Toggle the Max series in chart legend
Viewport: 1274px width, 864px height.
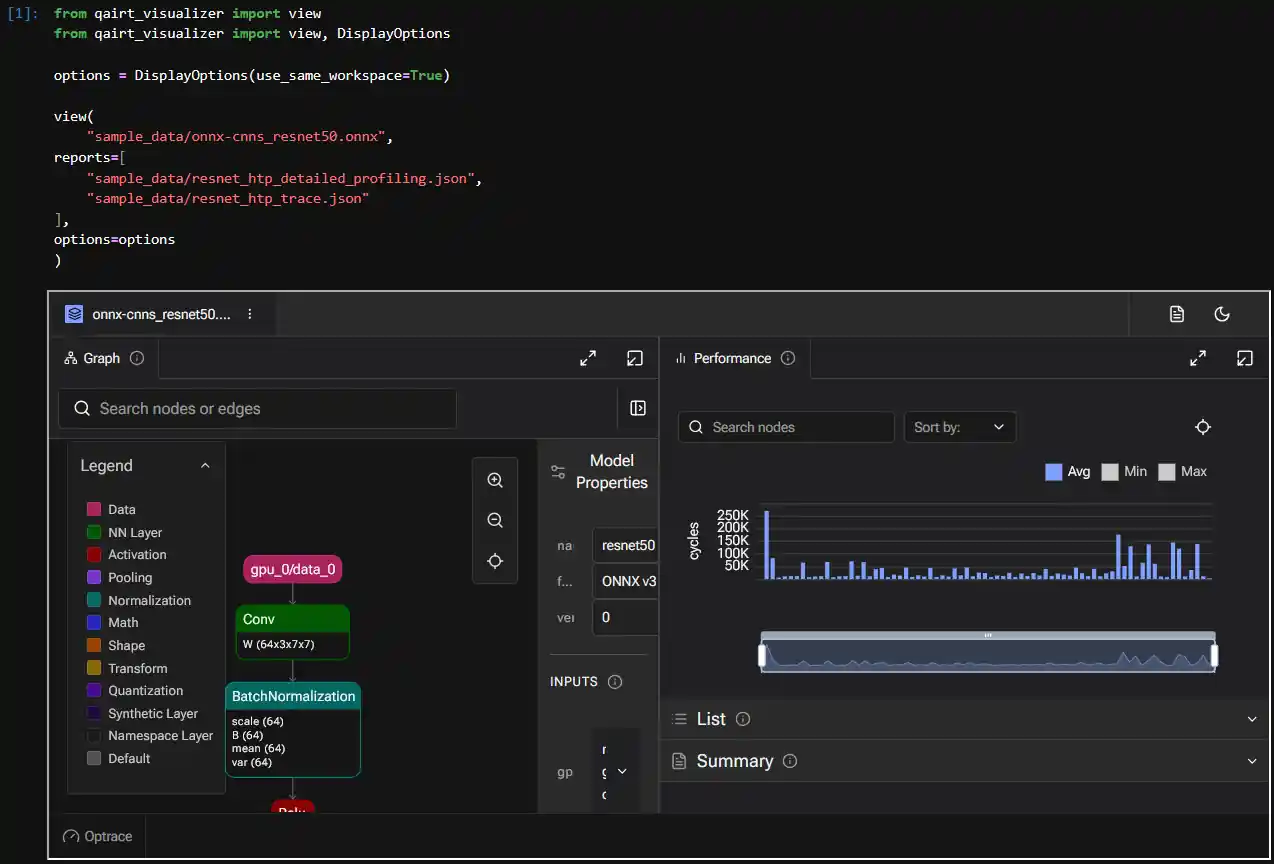click(1182, 472)
